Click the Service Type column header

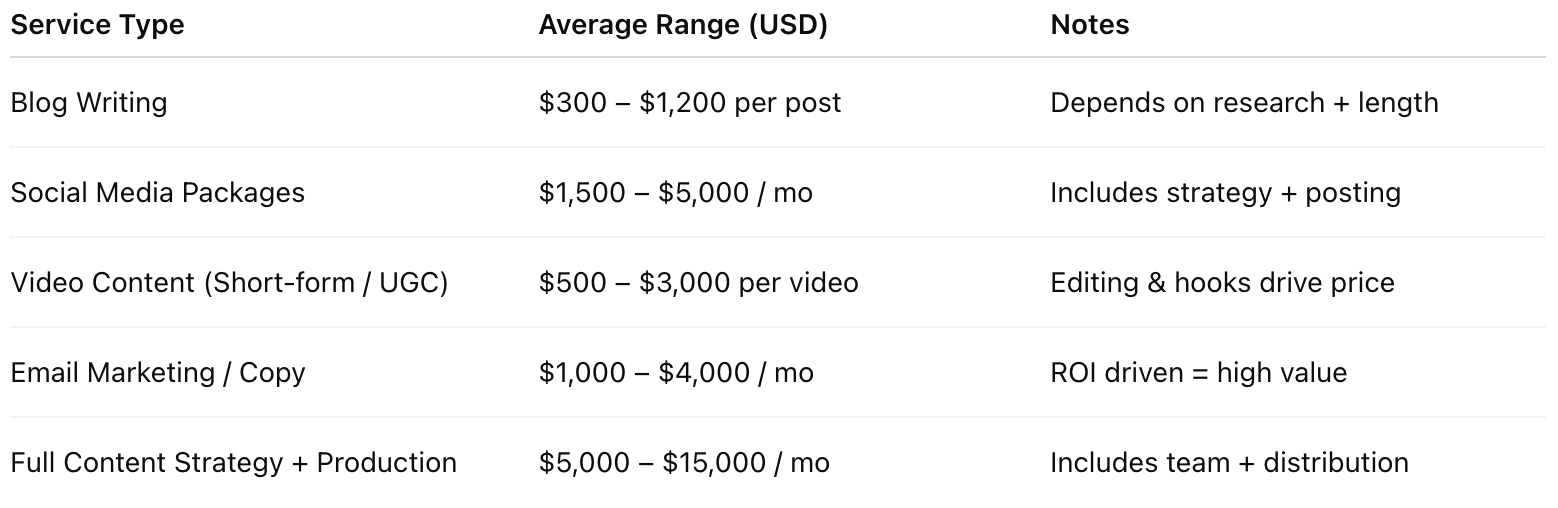97,25
